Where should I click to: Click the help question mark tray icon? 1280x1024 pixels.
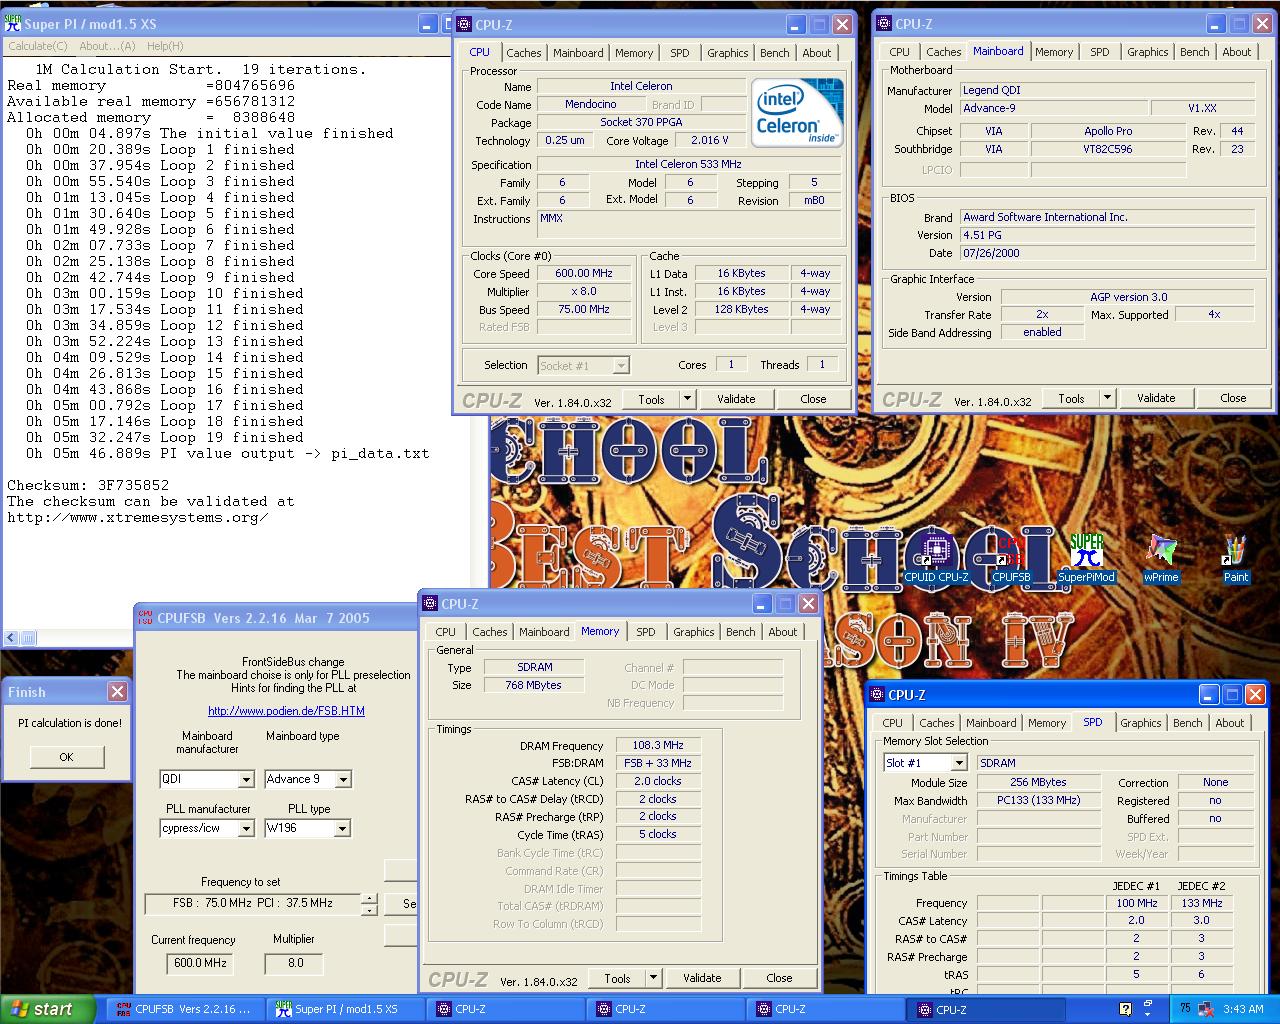[1125, 1009]
